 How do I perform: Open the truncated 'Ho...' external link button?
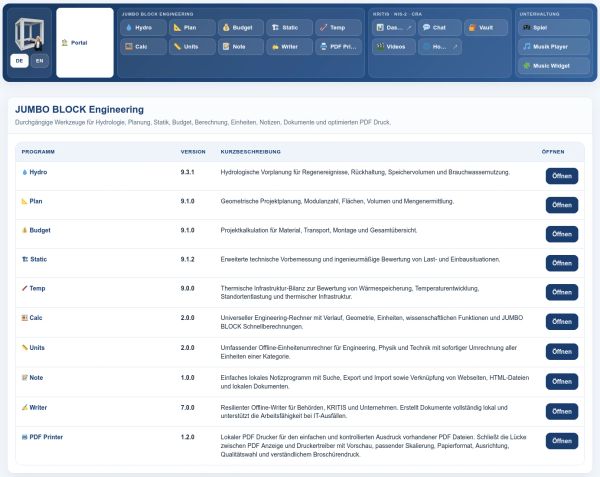coord(440,47)
